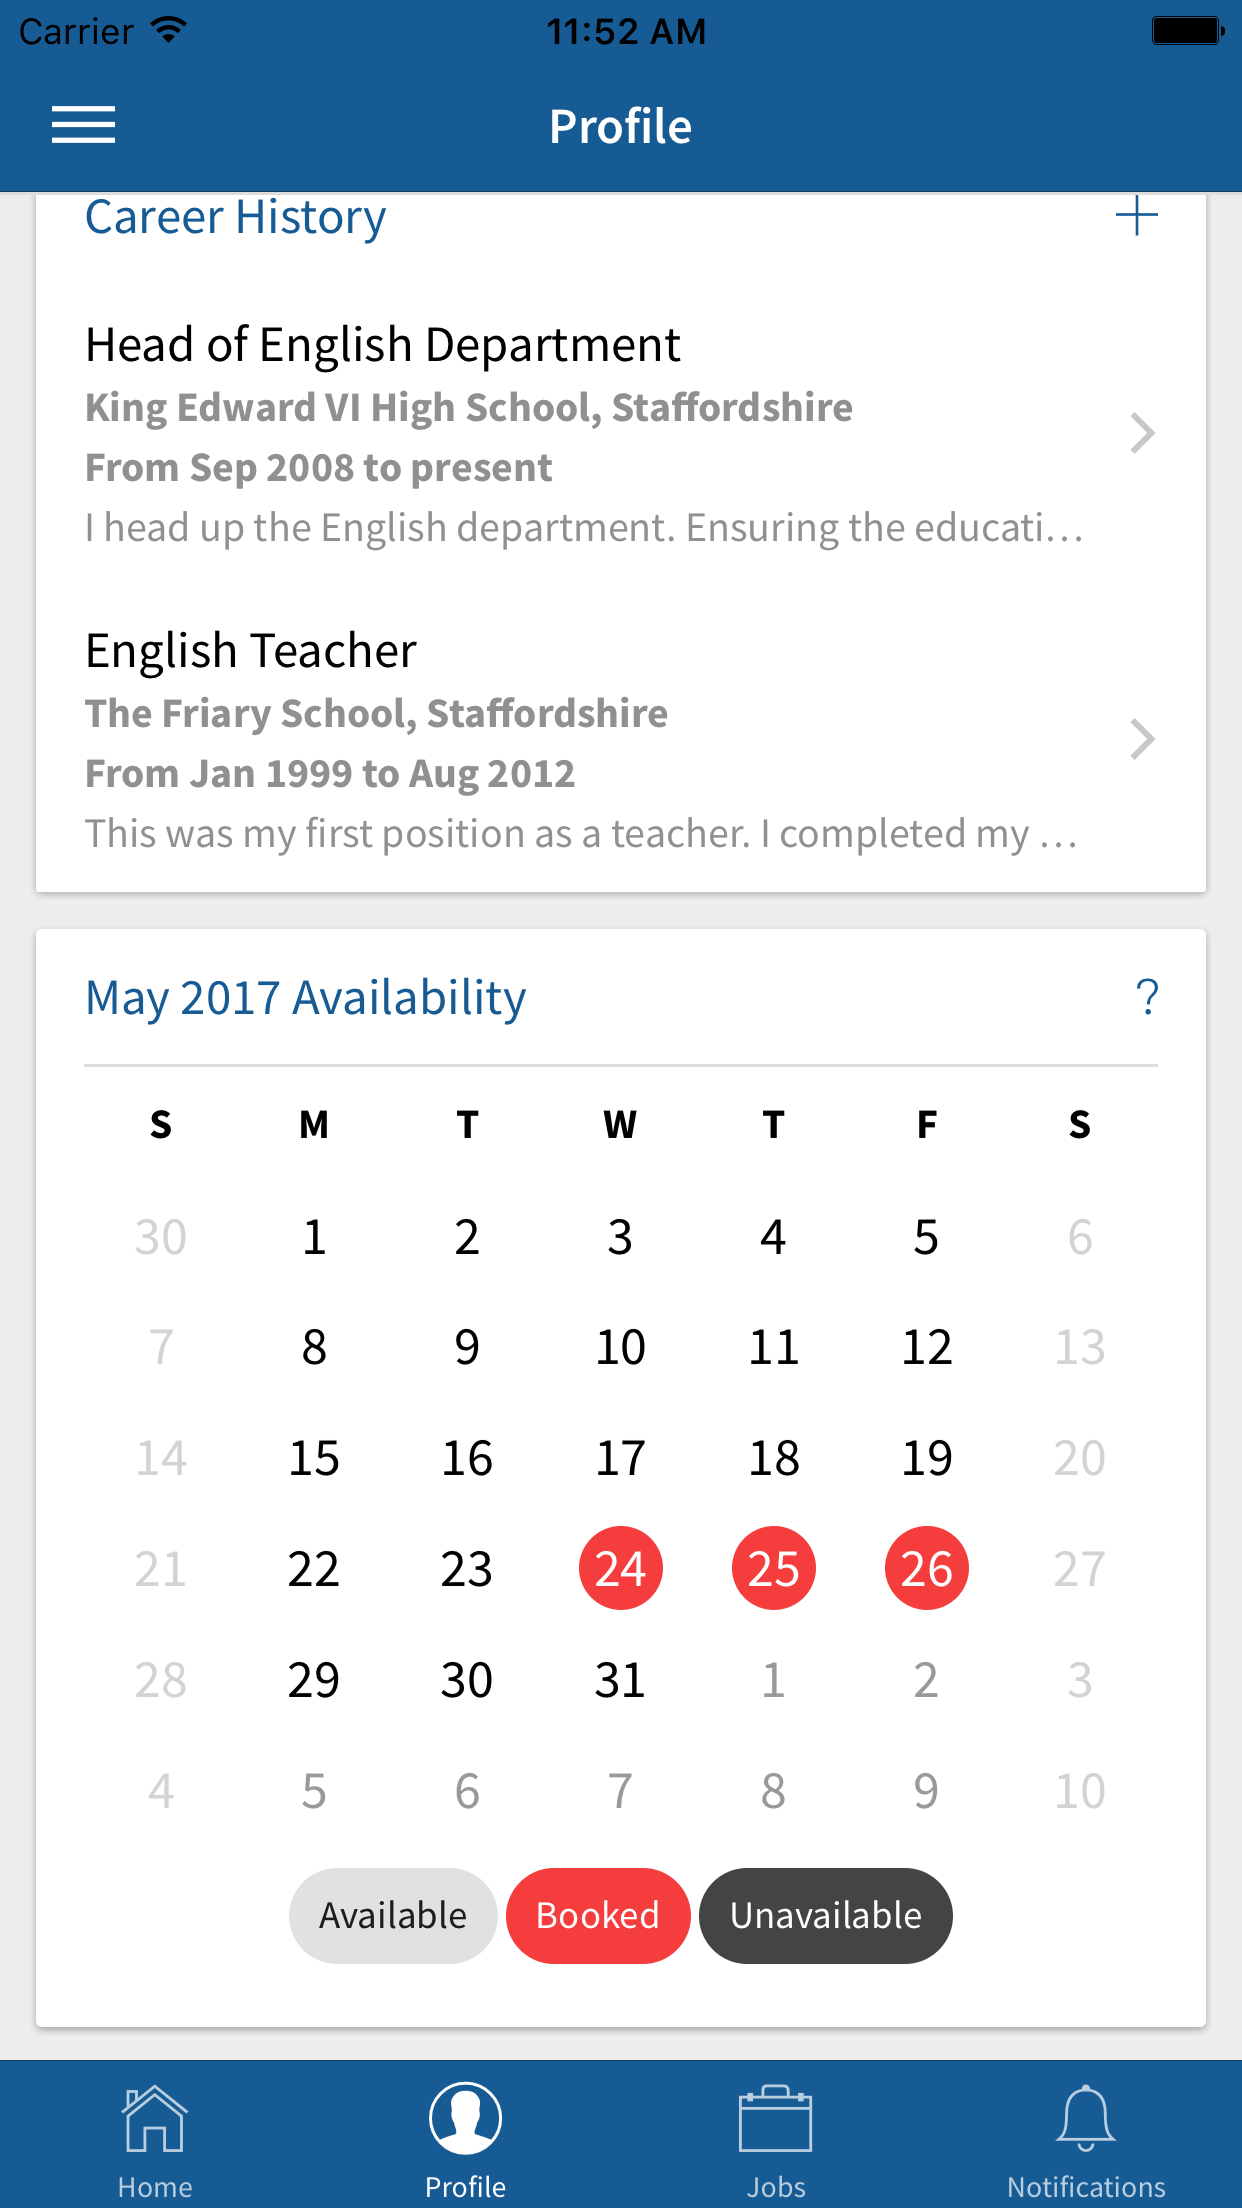The image size is (1242, 2208).
Task: Switch to the Jobs tab label
Action: point(776,2187)
